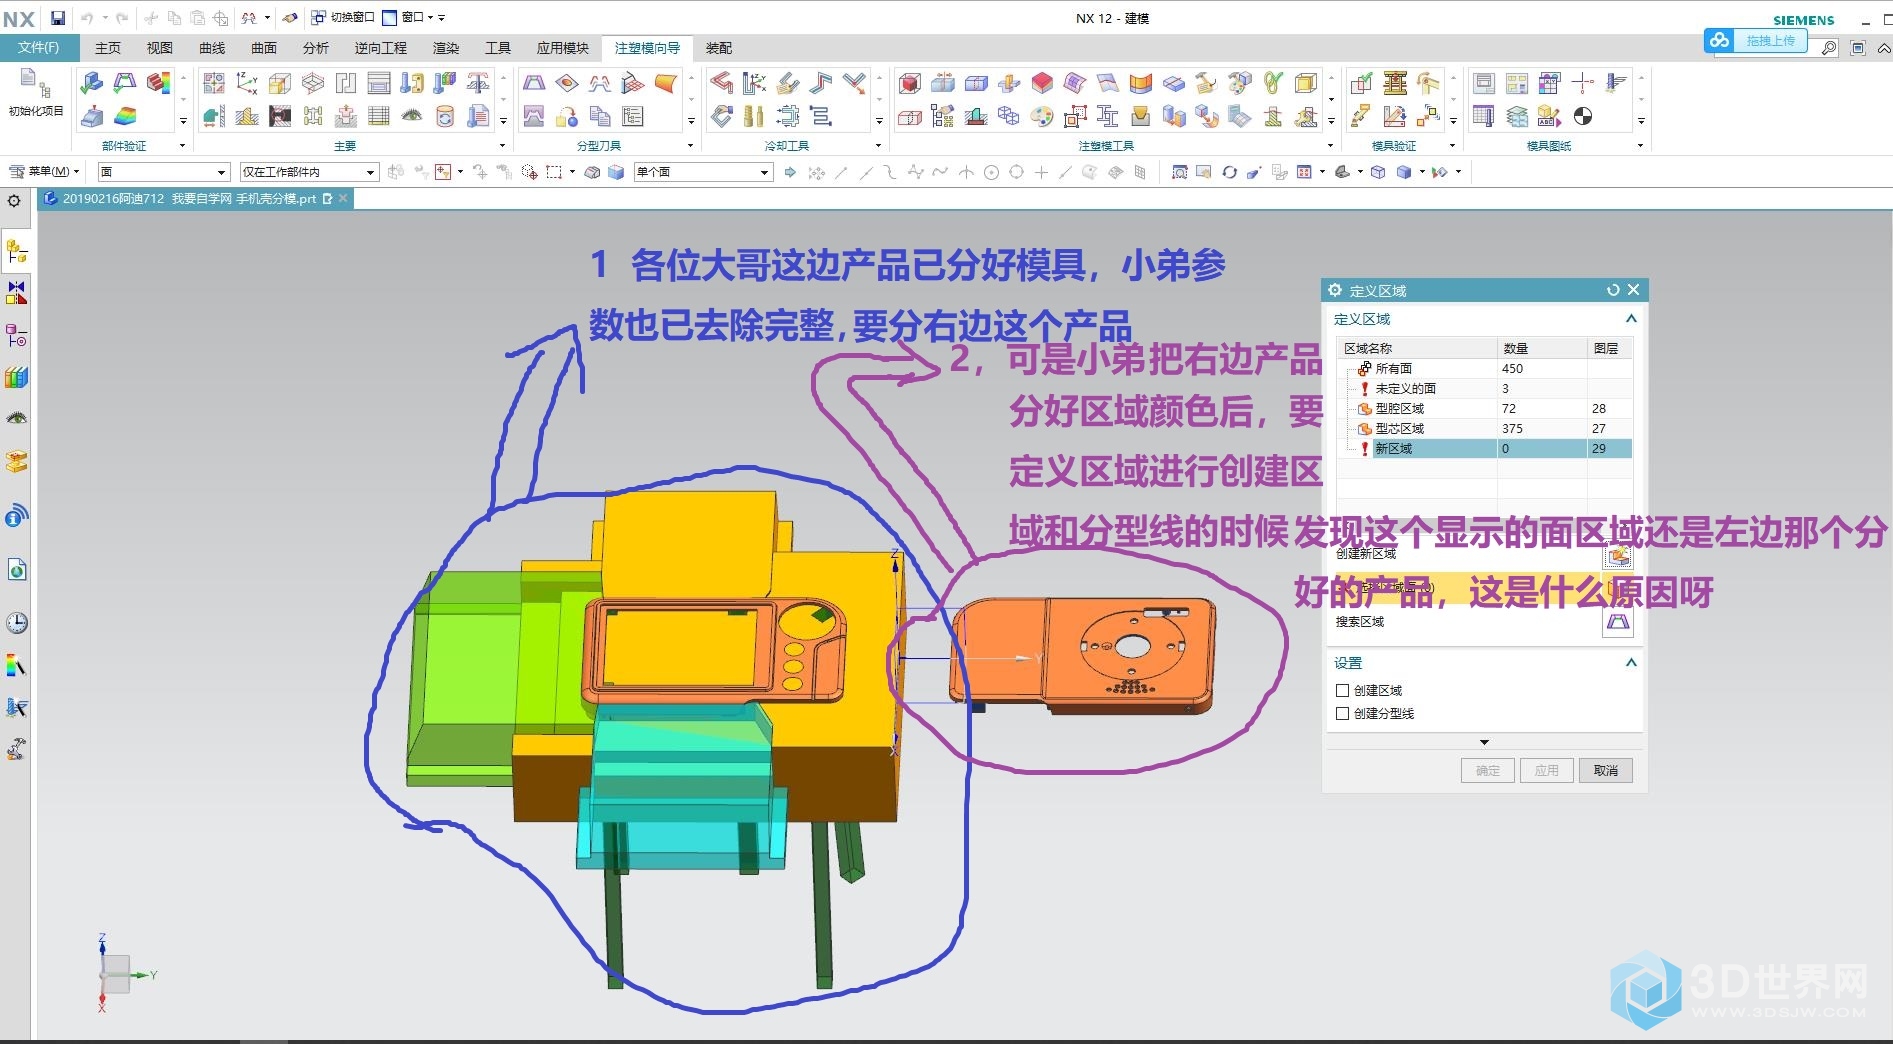This screenshot has height=1044, width=1893.
Task: Click the clock History icon on the left sidebar
Action: (x=16, y=623)
